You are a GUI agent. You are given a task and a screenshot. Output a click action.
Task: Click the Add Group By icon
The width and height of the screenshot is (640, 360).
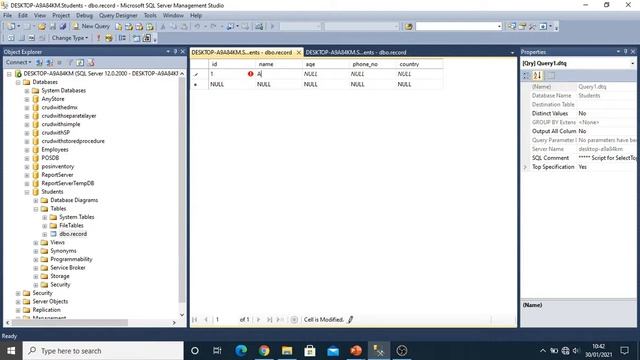pyautogui.click(x=122, y=38)
